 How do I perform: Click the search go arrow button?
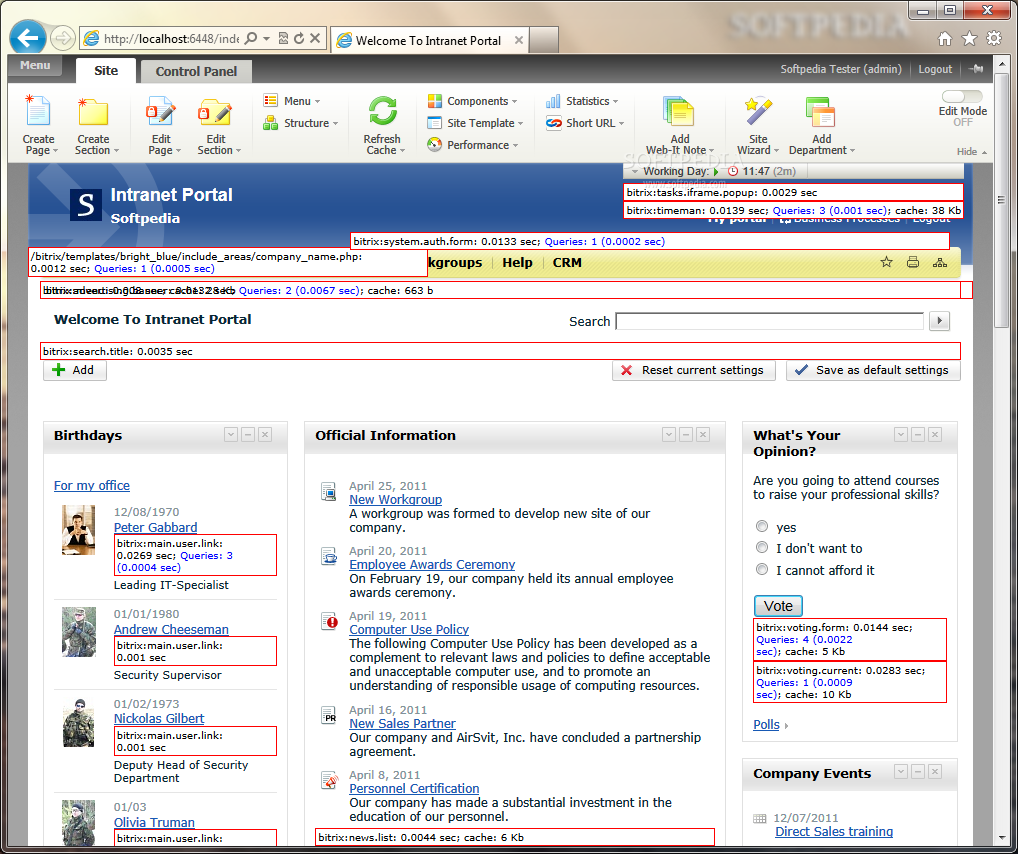click(939, 321)
